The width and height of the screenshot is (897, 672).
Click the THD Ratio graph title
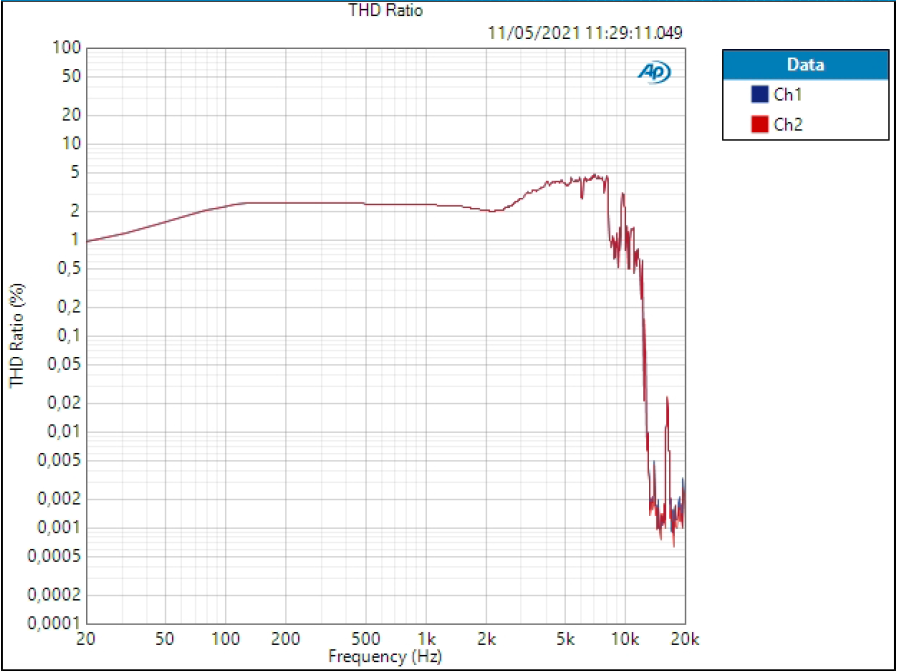pos(386,10)
